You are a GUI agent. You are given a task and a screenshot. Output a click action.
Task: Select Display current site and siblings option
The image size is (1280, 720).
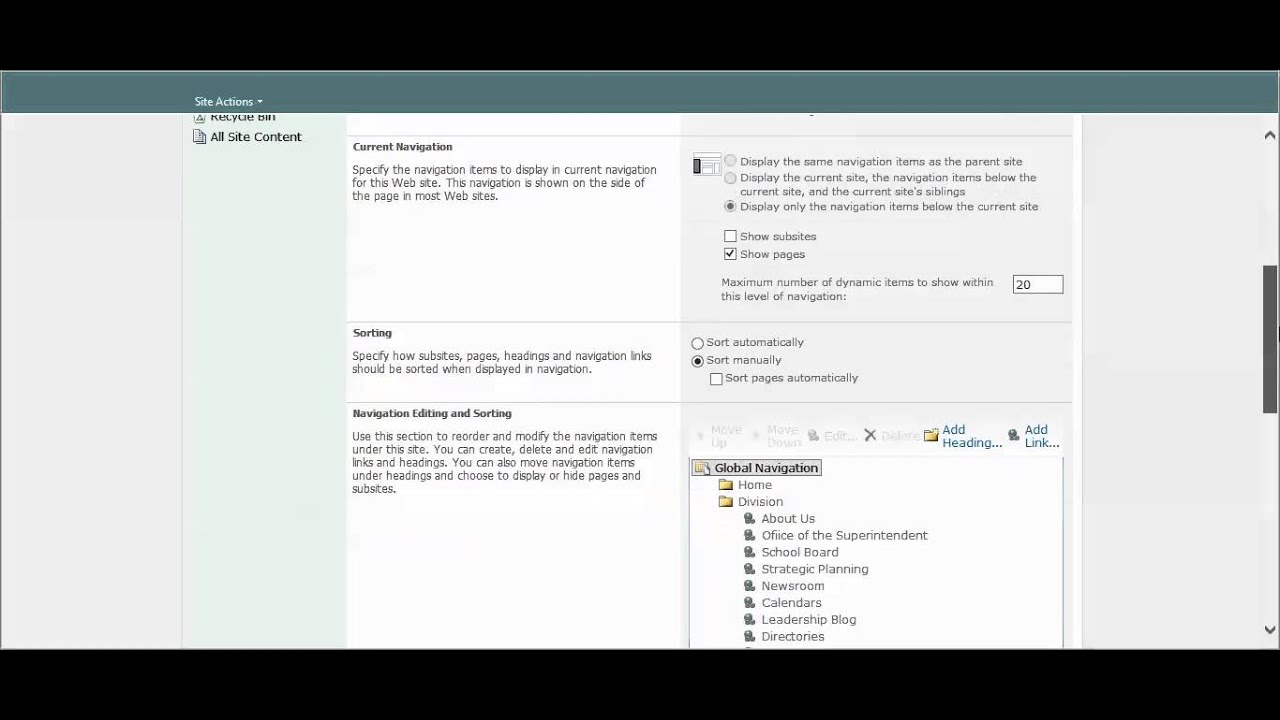(730, 178)
